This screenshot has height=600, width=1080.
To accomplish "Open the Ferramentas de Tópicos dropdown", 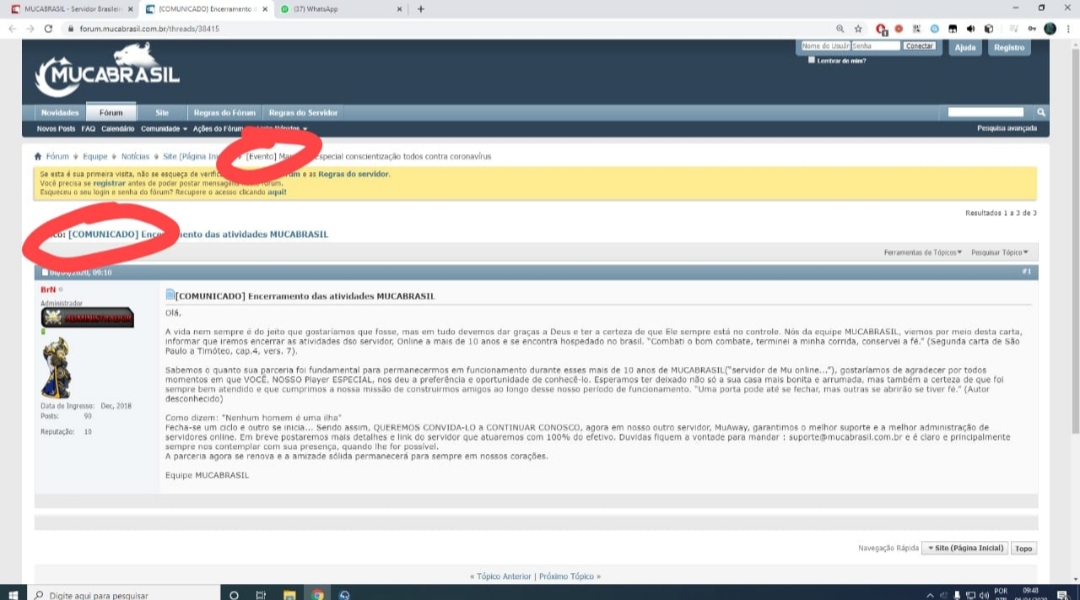I will point(922,252).
